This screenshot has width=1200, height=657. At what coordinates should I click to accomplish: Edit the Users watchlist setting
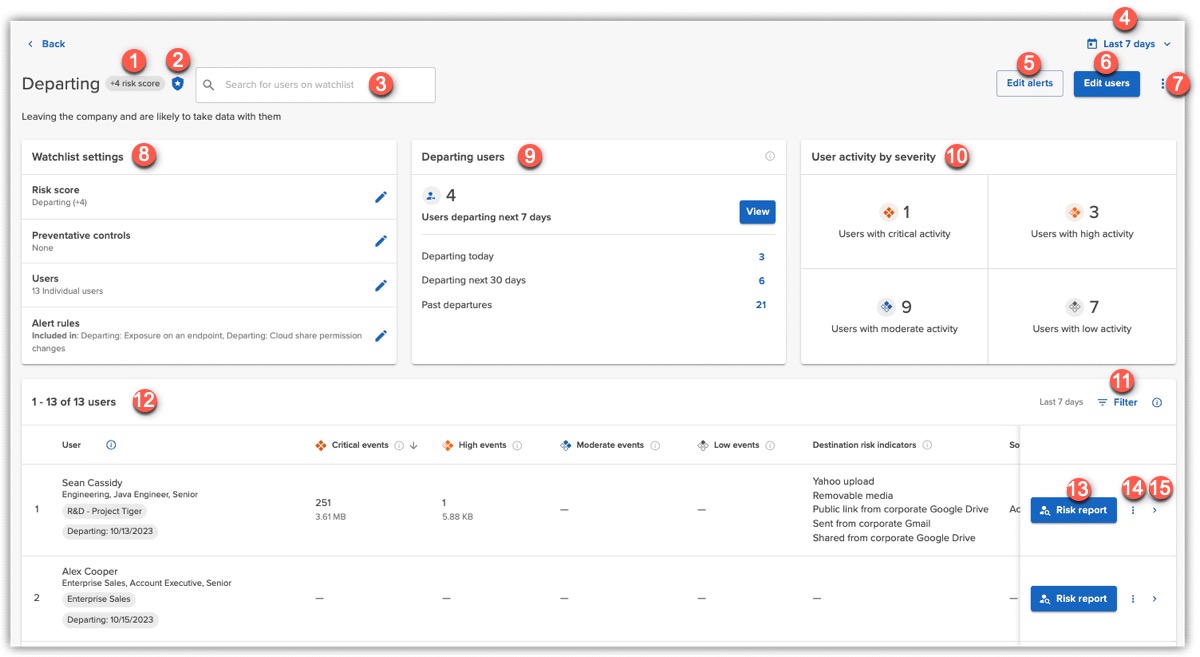(x=380, y=285)
